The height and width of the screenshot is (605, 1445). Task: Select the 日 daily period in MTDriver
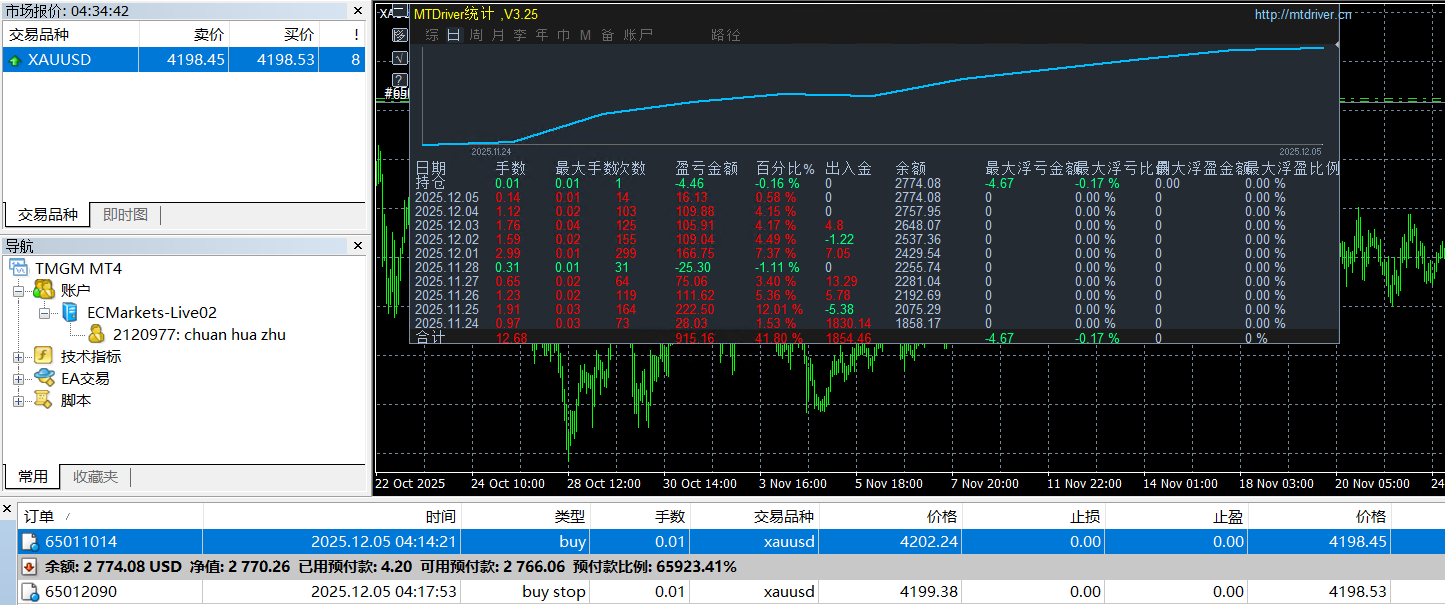(x=454, y=35)
